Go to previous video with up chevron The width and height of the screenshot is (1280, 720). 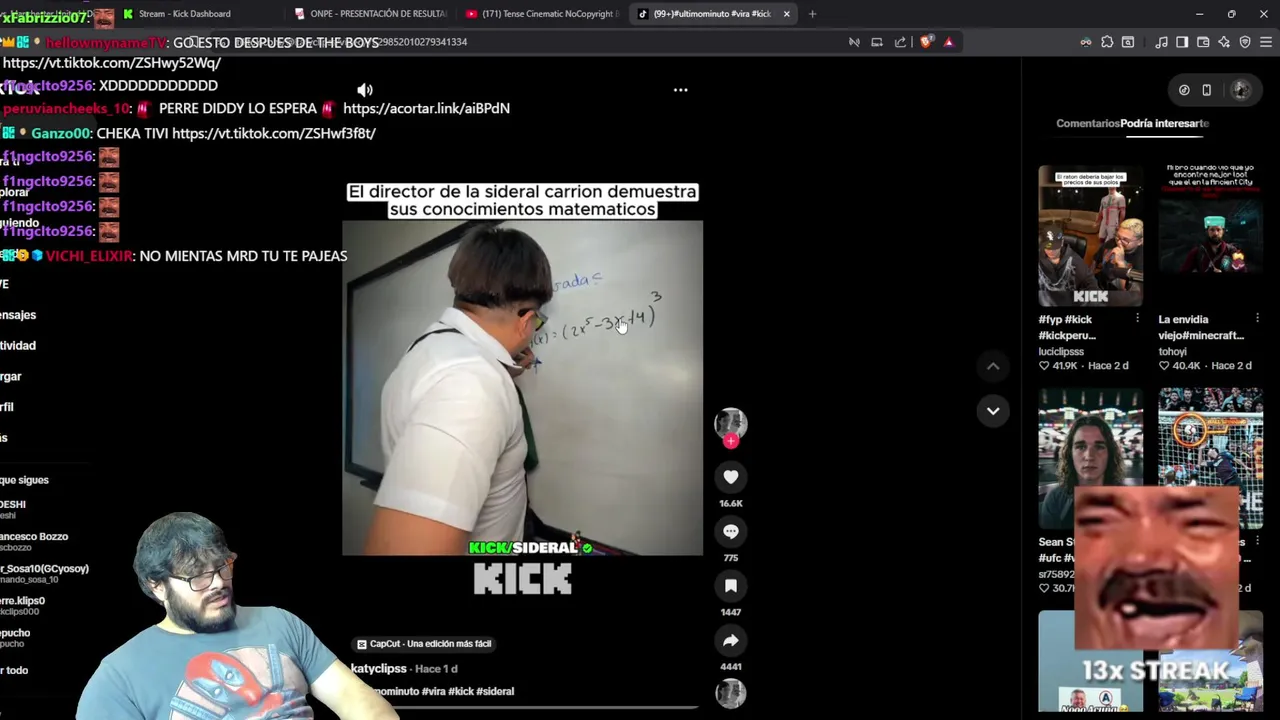993,367
